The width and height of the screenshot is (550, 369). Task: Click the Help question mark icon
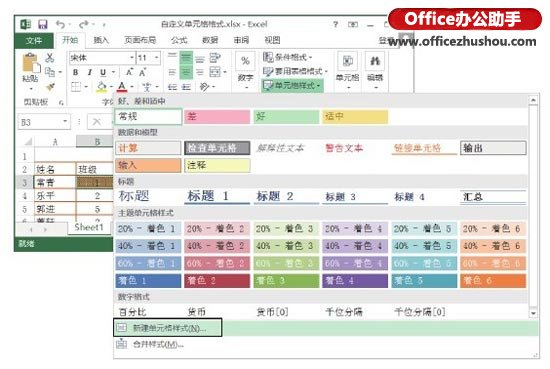(336, 25)
